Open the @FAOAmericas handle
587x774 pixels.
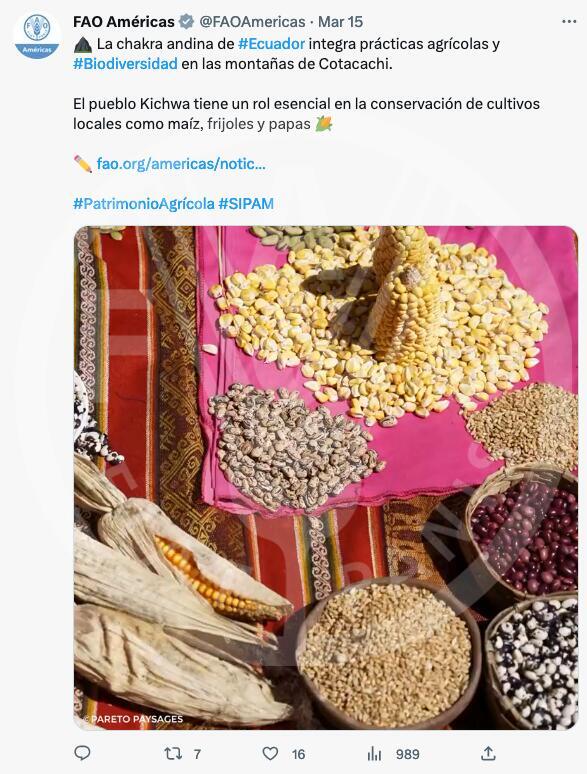click(x=252, y=22)
